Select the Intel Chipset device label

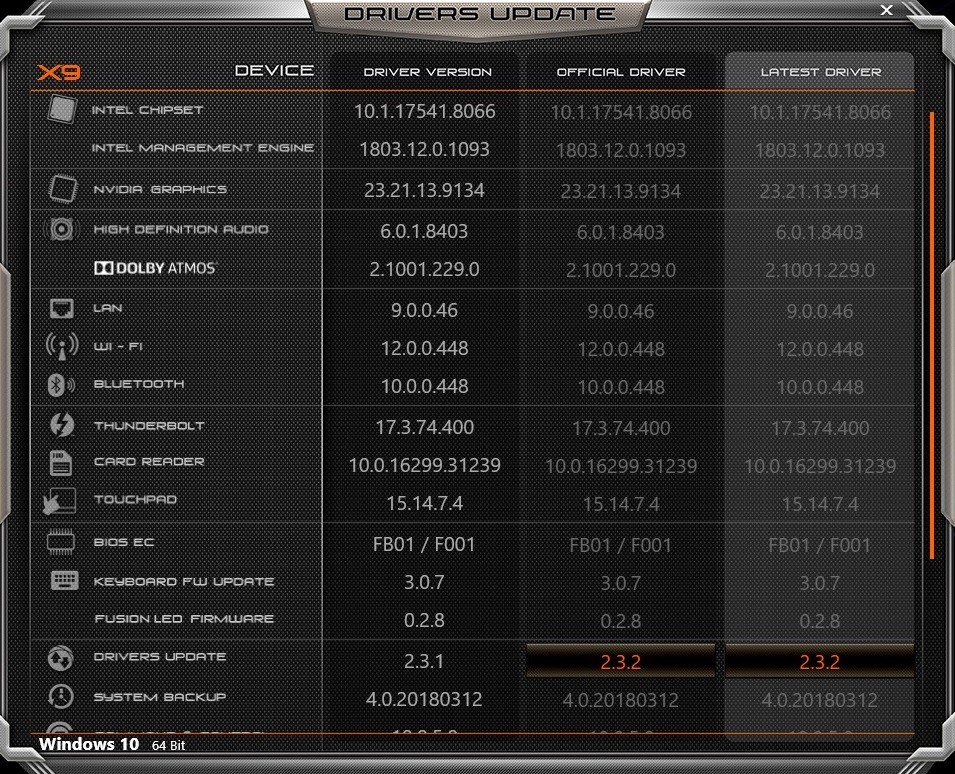[x=147, y=110]
